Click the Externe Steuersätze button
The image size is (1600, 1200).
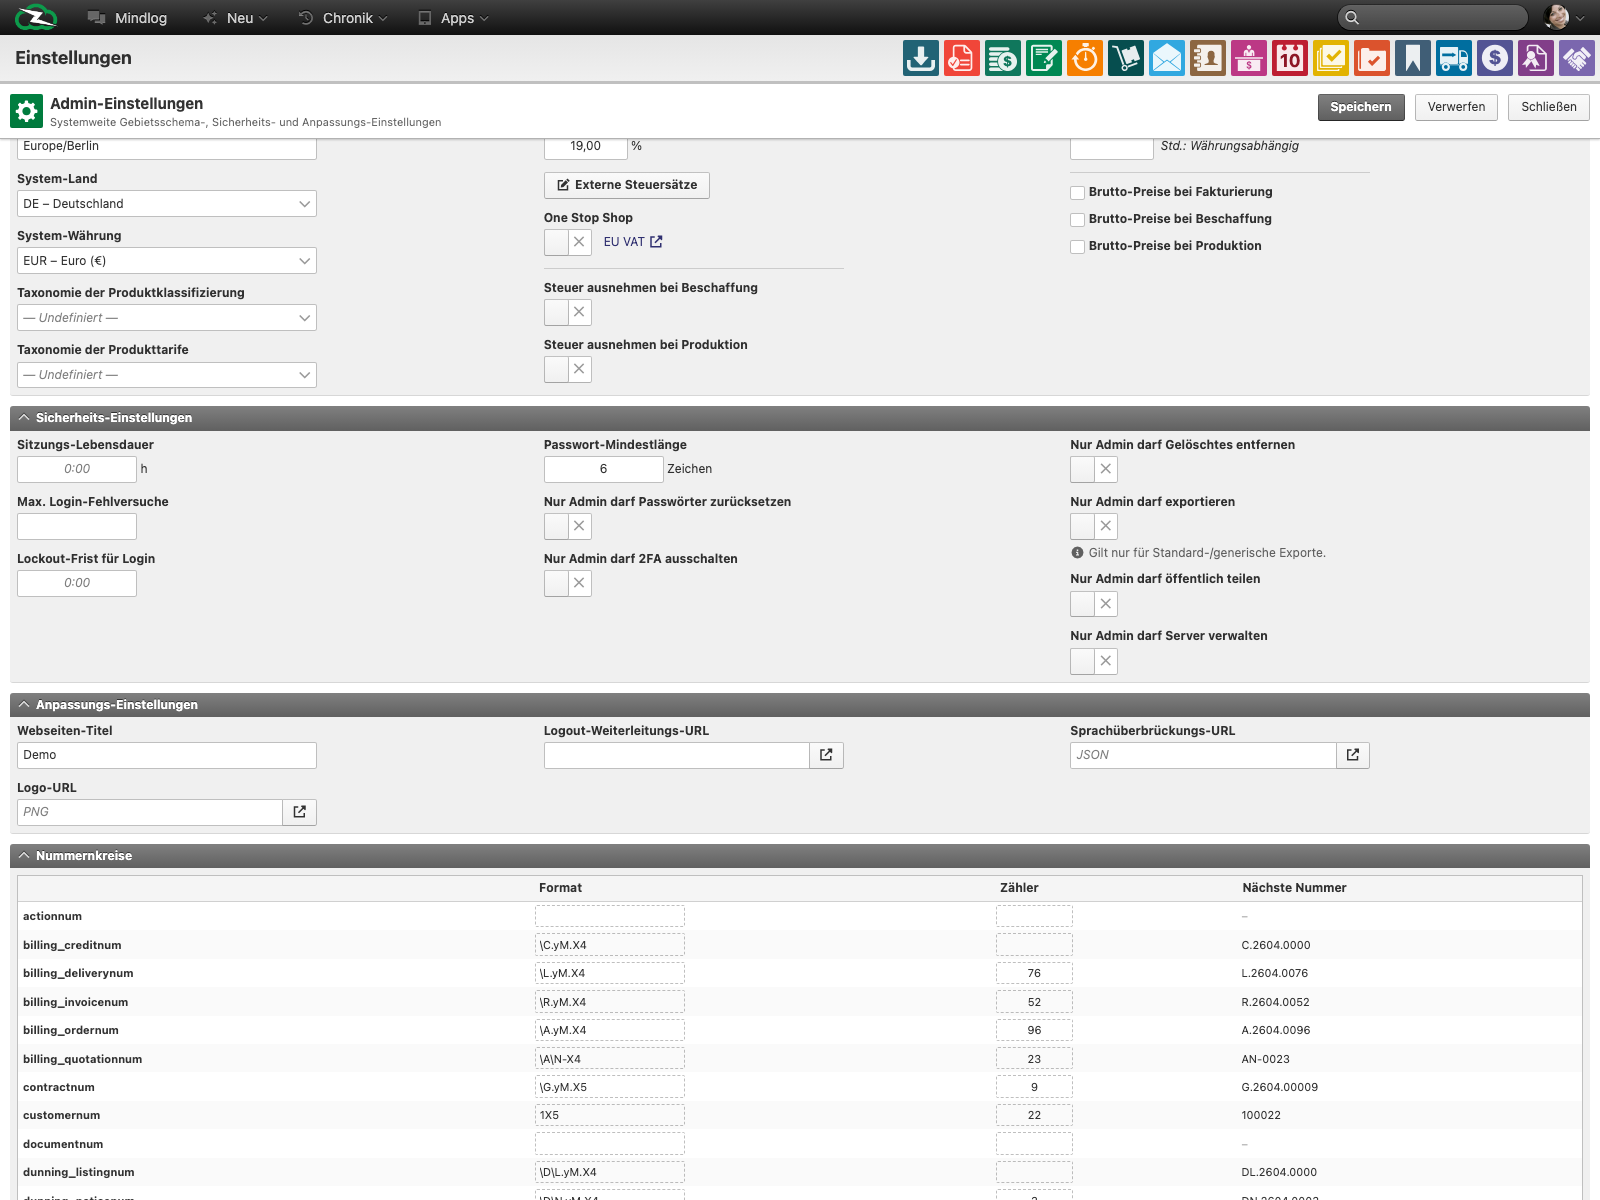point(627,185)
